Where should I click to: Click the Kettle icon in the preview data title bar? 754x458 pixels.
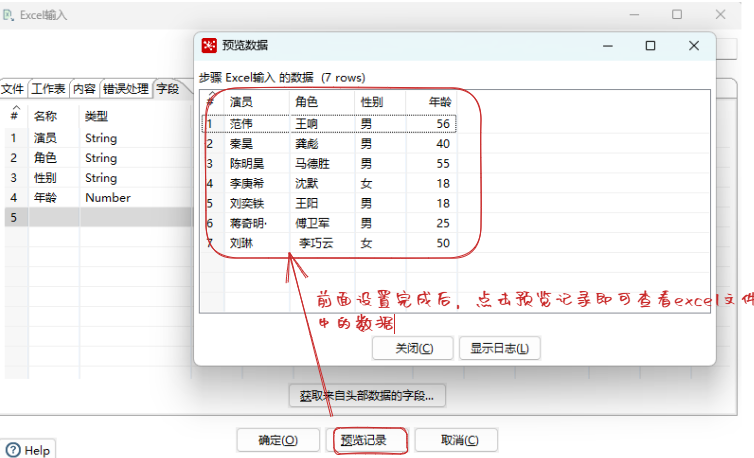click(209, 45)
